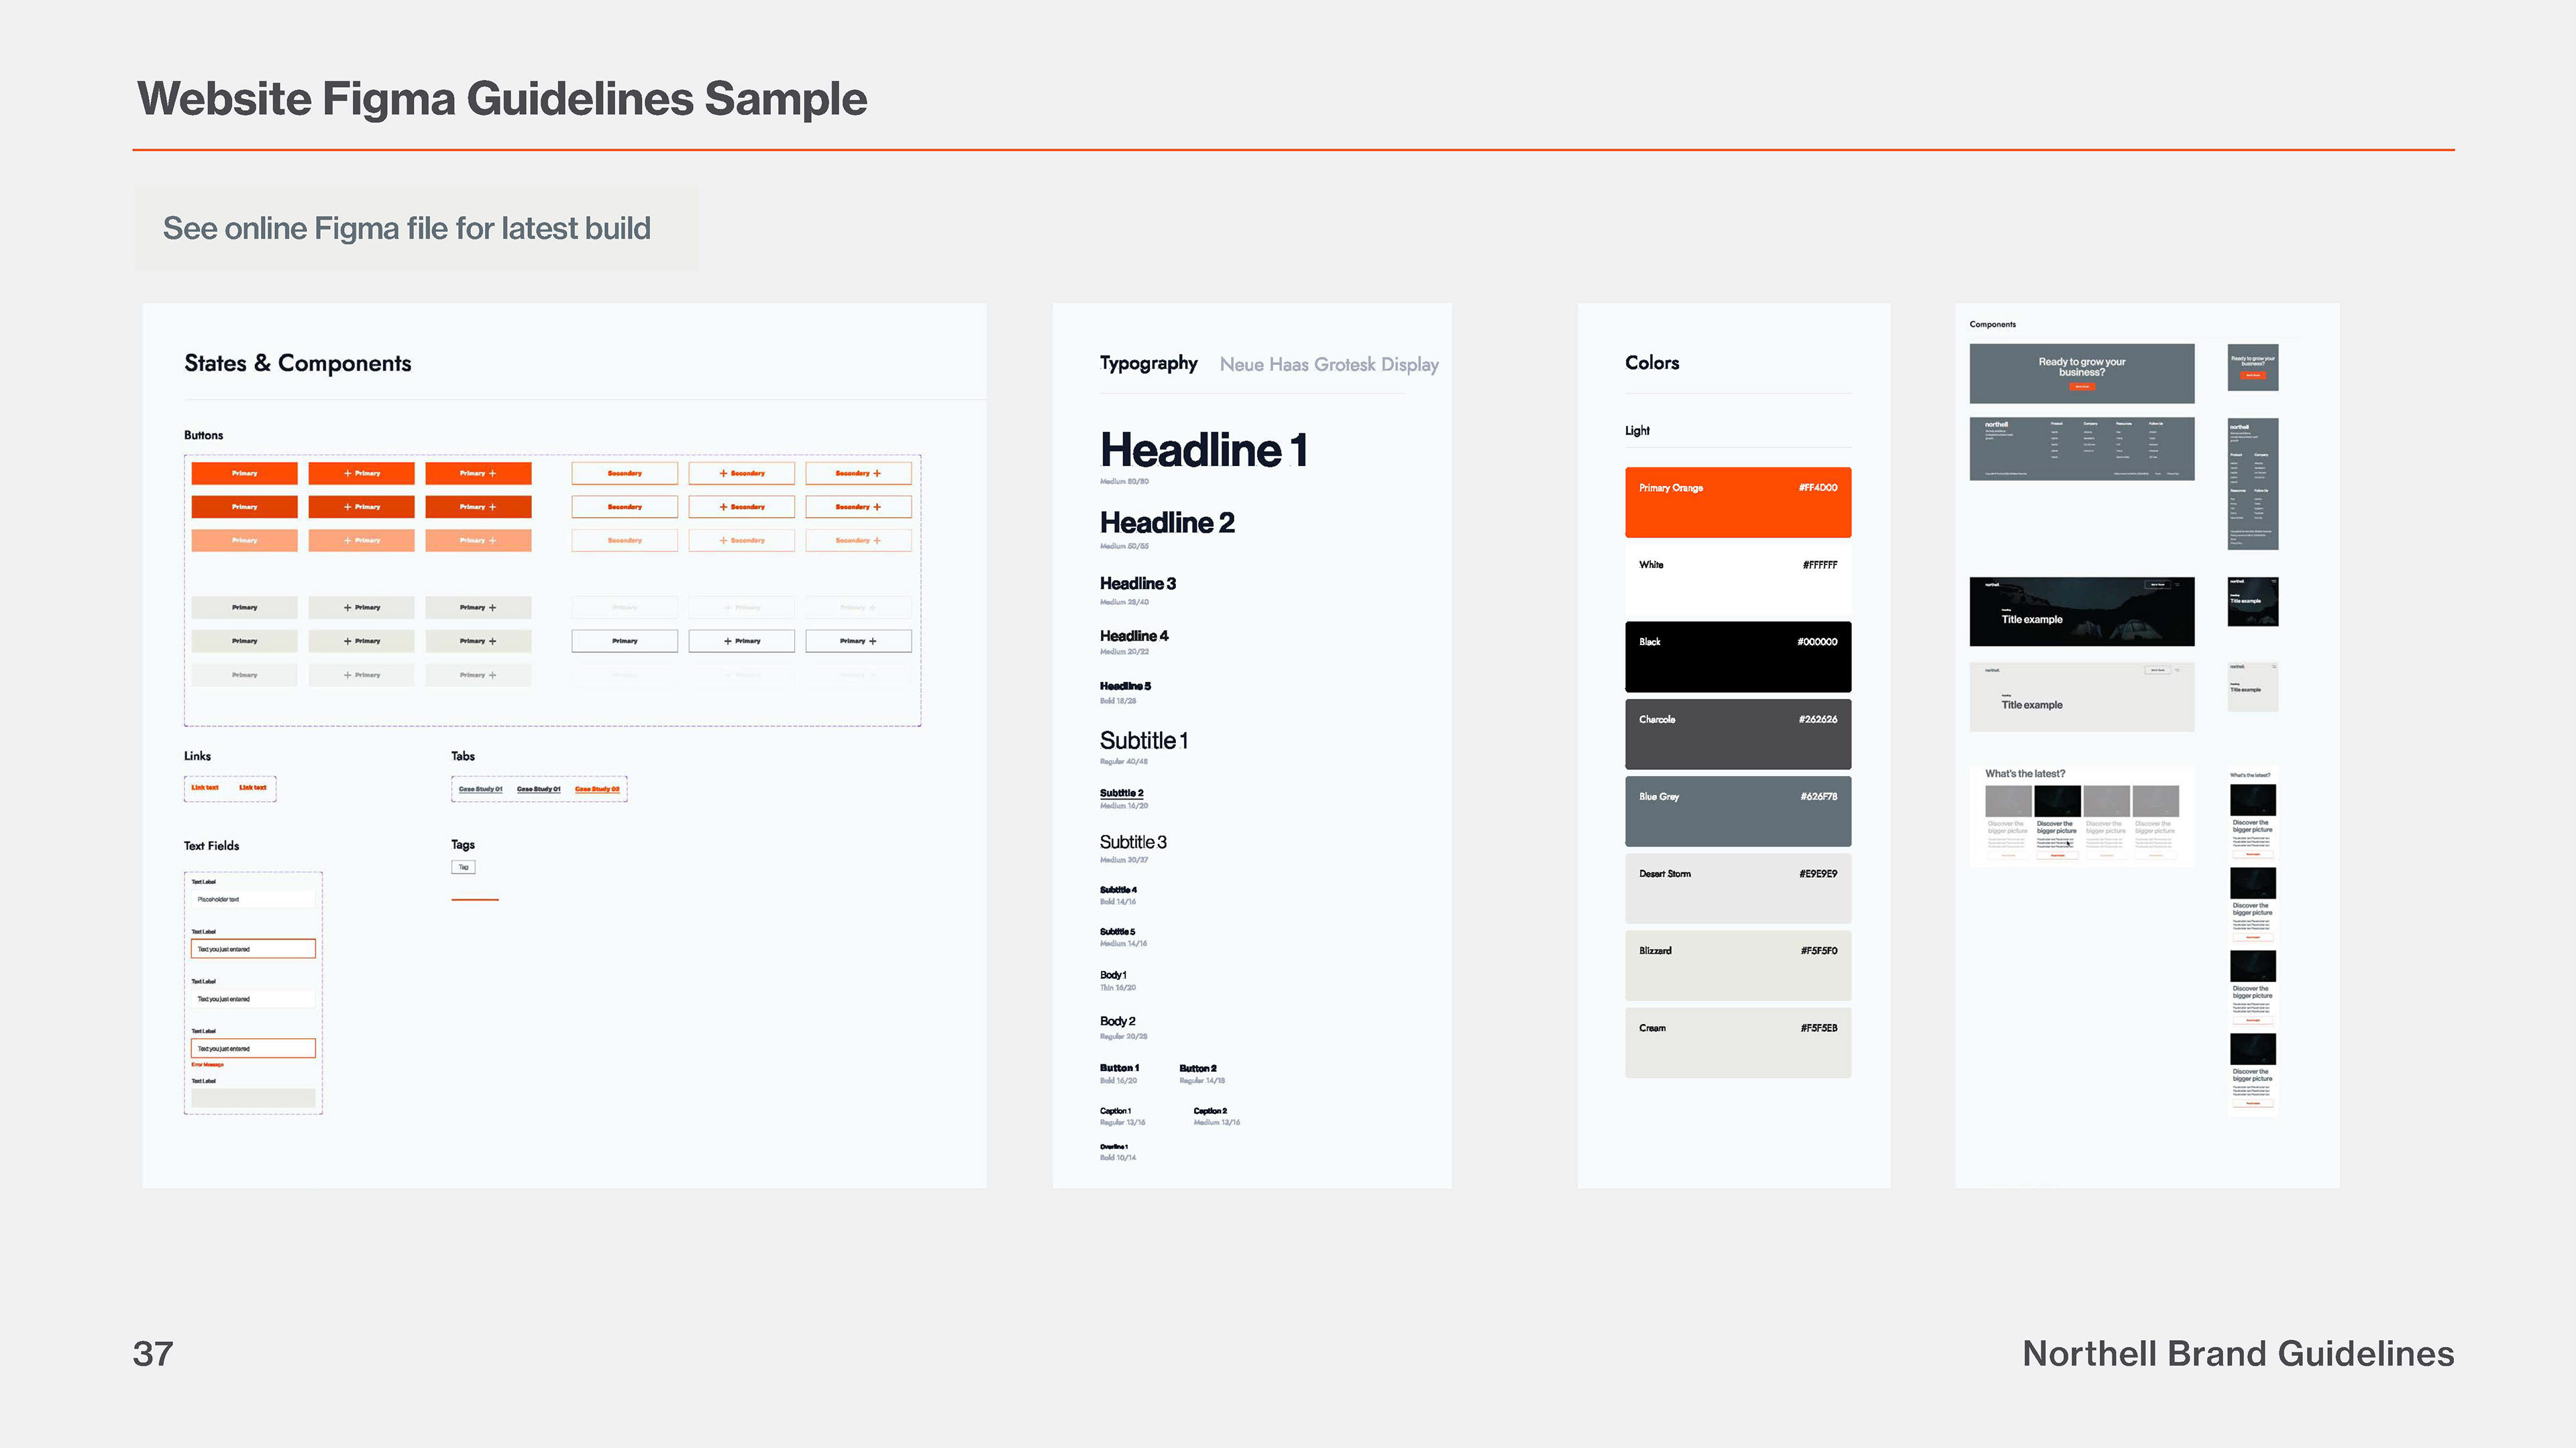Open large 'What's the latest?' card section
This screenshot has height=1448, width=2576.
(x=2081, y=816)
